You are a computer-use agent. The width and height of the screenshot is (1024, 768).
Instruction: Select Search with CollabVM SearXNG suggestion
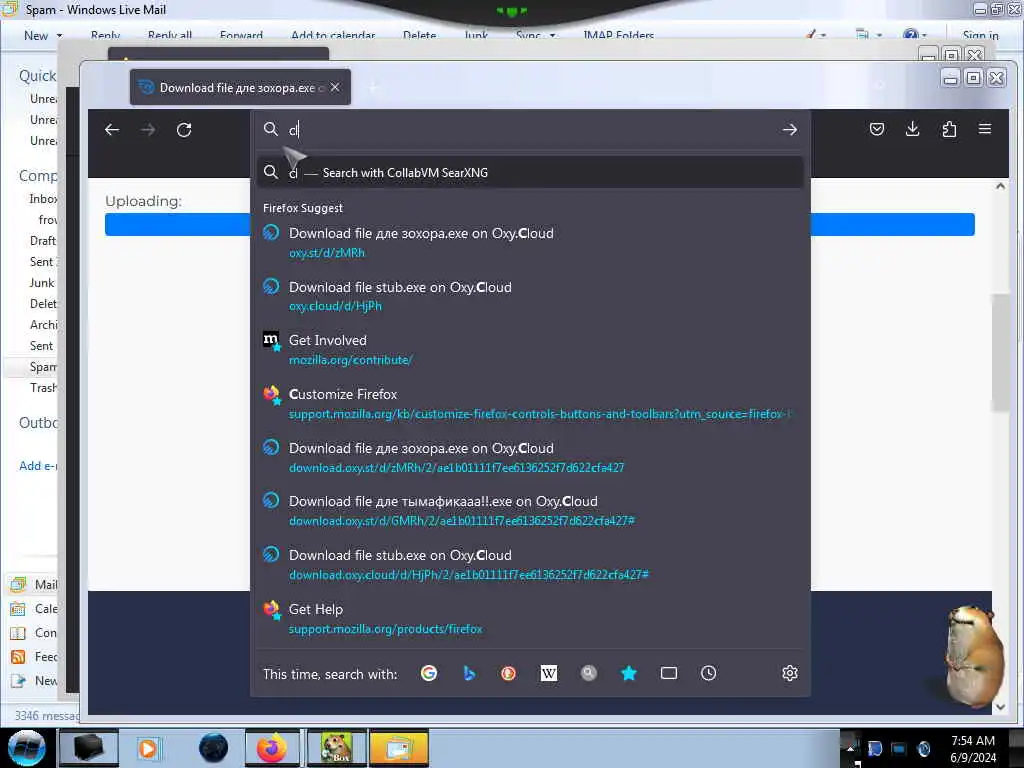tap(530, 172)
